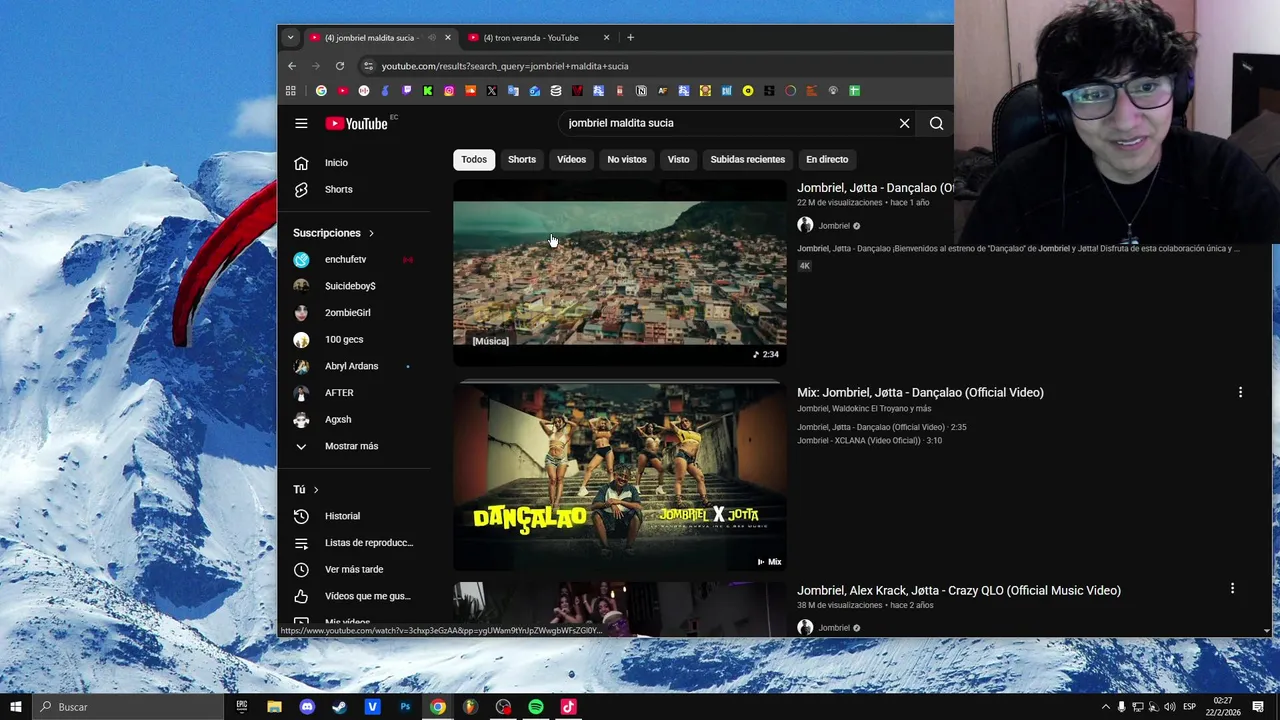
Task: Select the Todos filter chip
Action: 474,160
